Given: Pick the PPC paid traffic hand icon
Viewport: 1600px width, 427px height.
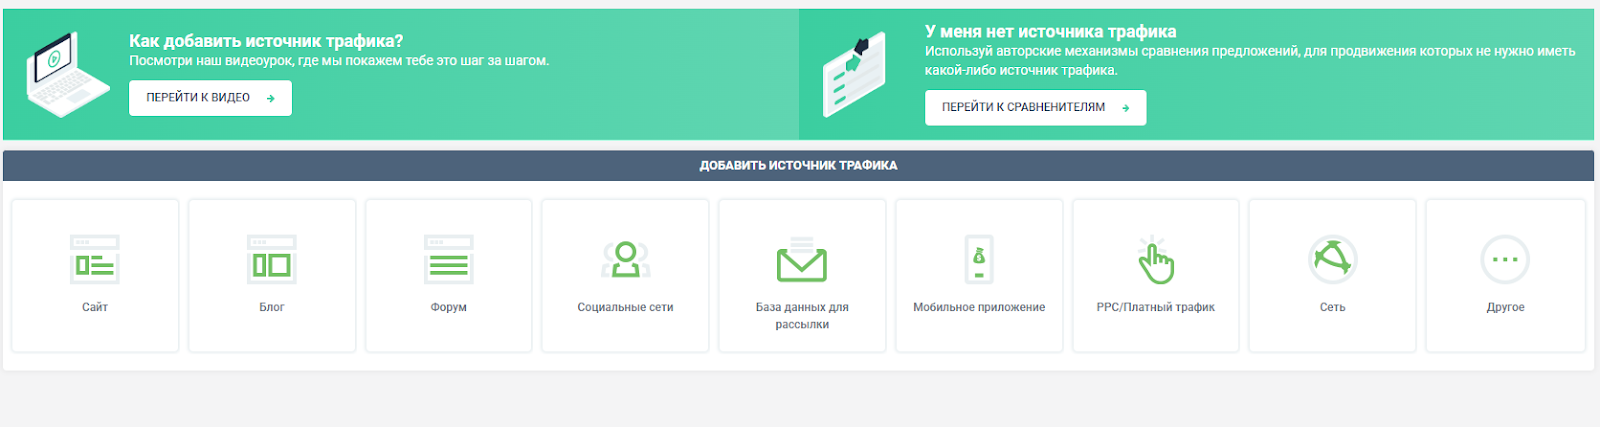Looking at the screenshot, I should click(x=1155, y=259).
